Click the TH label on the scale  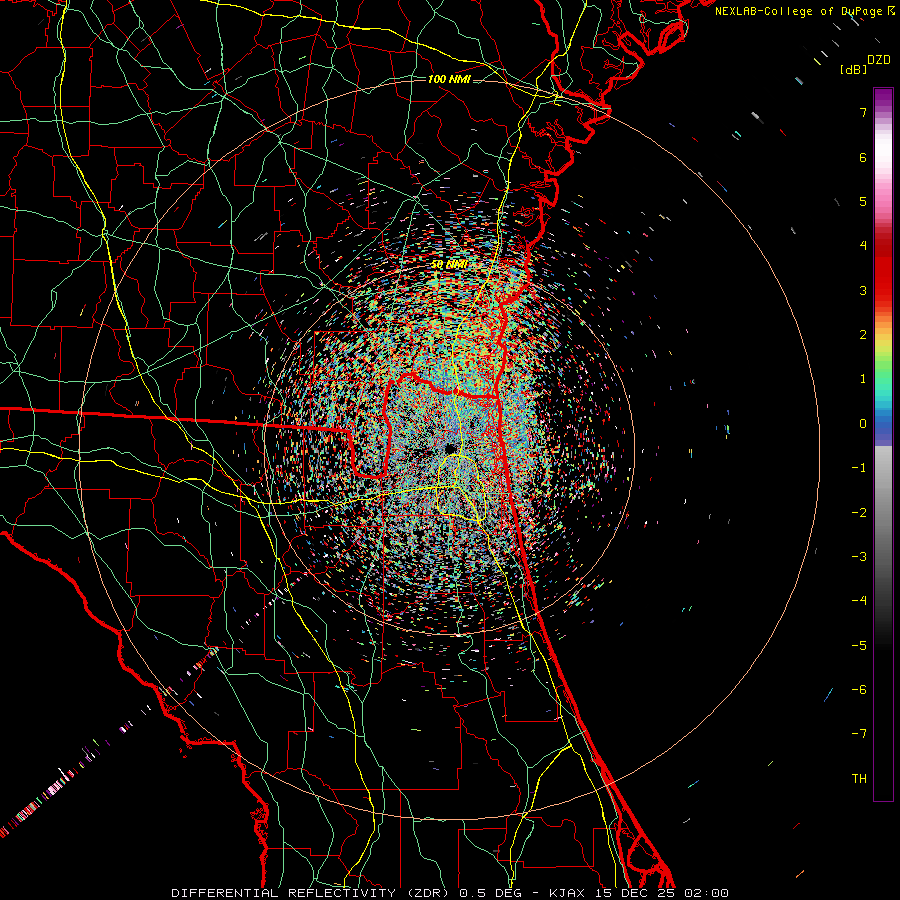(859, 779)
